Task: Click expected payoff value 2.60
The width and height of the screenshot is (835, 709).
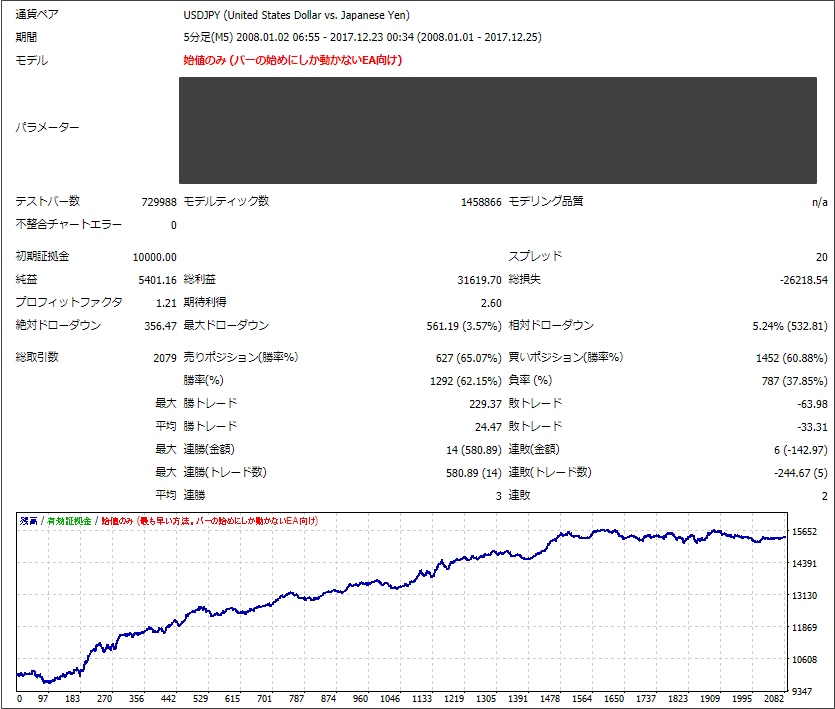Action: pos(491,303)
